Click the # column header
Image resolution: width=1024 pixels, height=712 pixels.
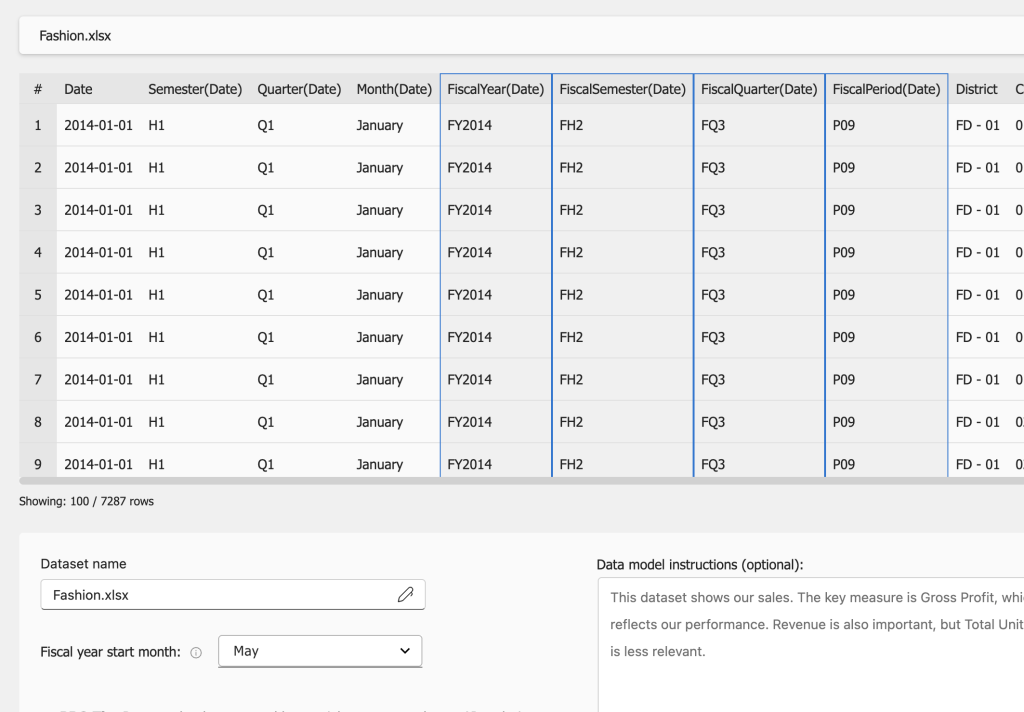(x=38, y=89)
